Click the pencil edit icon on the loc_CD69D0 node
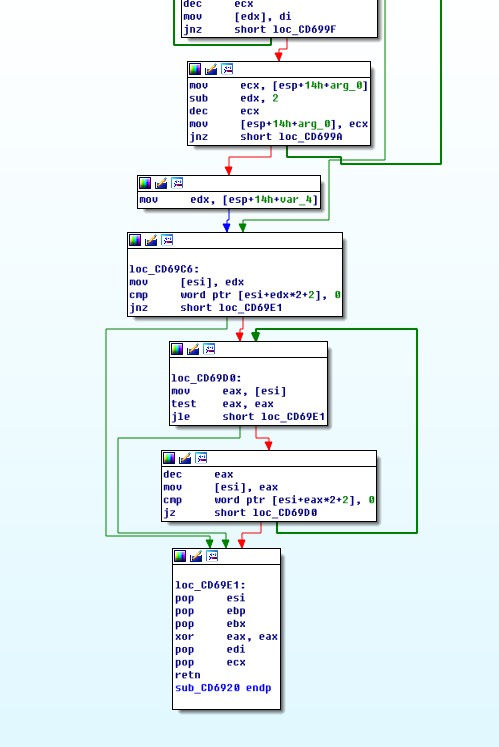Screen dimensions: 499x747 click(193, 349)
